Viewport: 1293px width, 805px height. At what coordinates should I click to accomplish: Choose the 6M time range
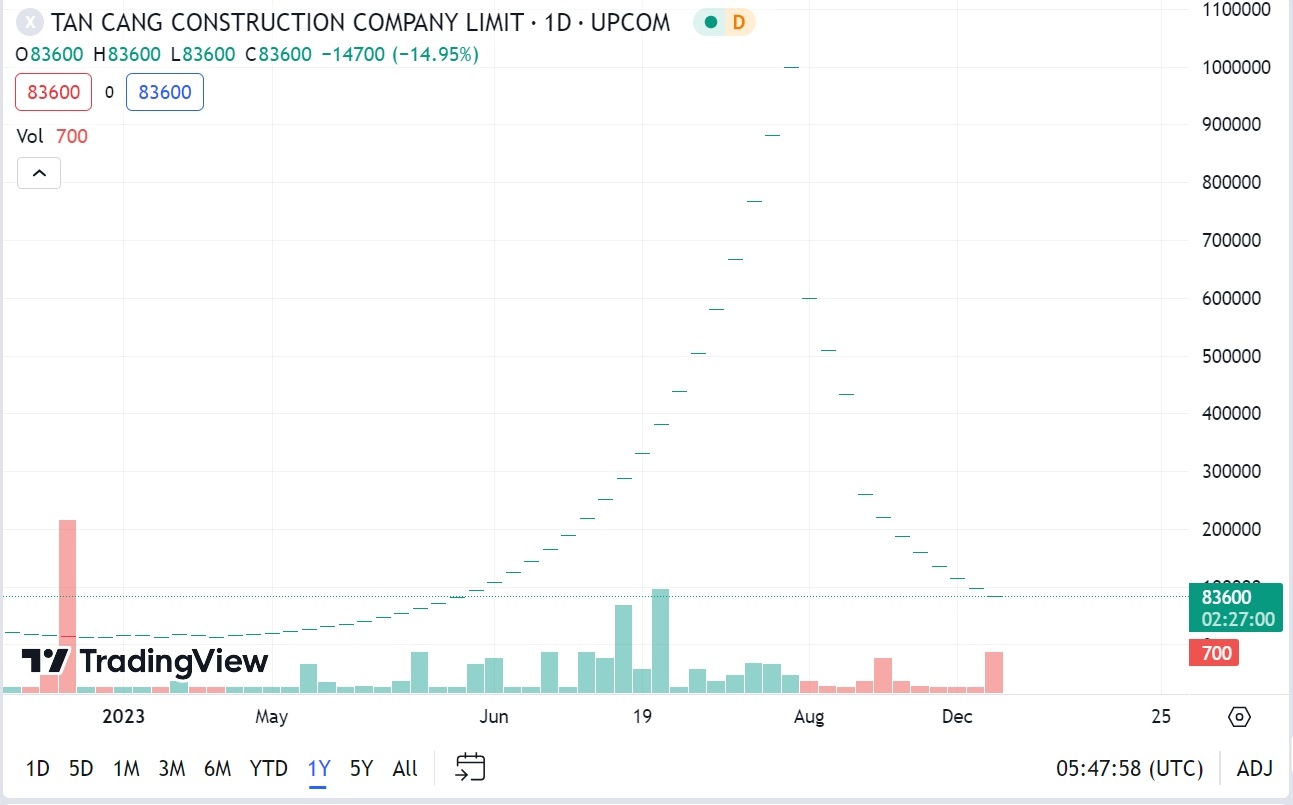tap(217, 768)
